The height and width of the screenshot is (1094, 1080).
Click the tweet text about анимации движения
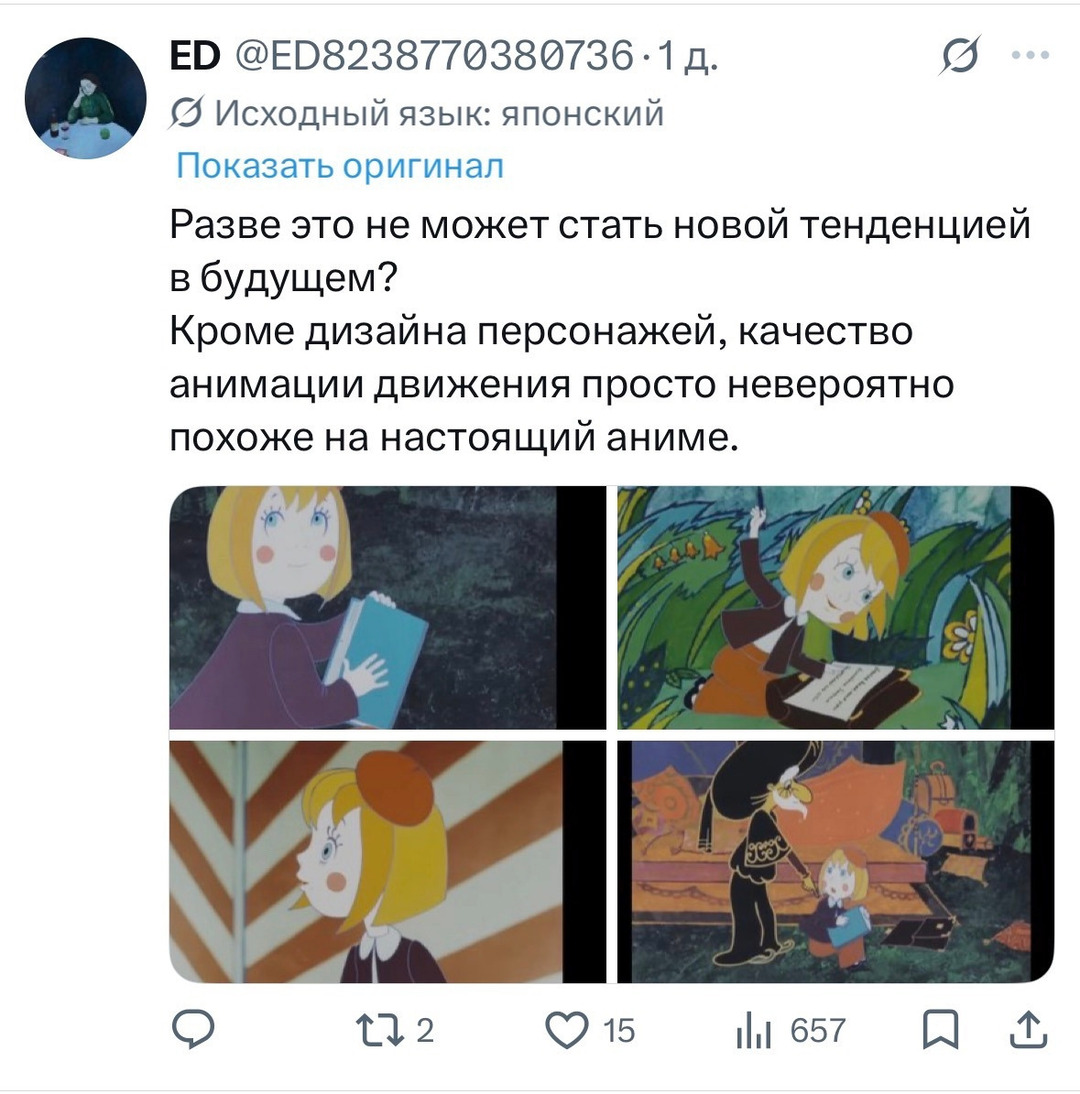click(x=562, y=384)
